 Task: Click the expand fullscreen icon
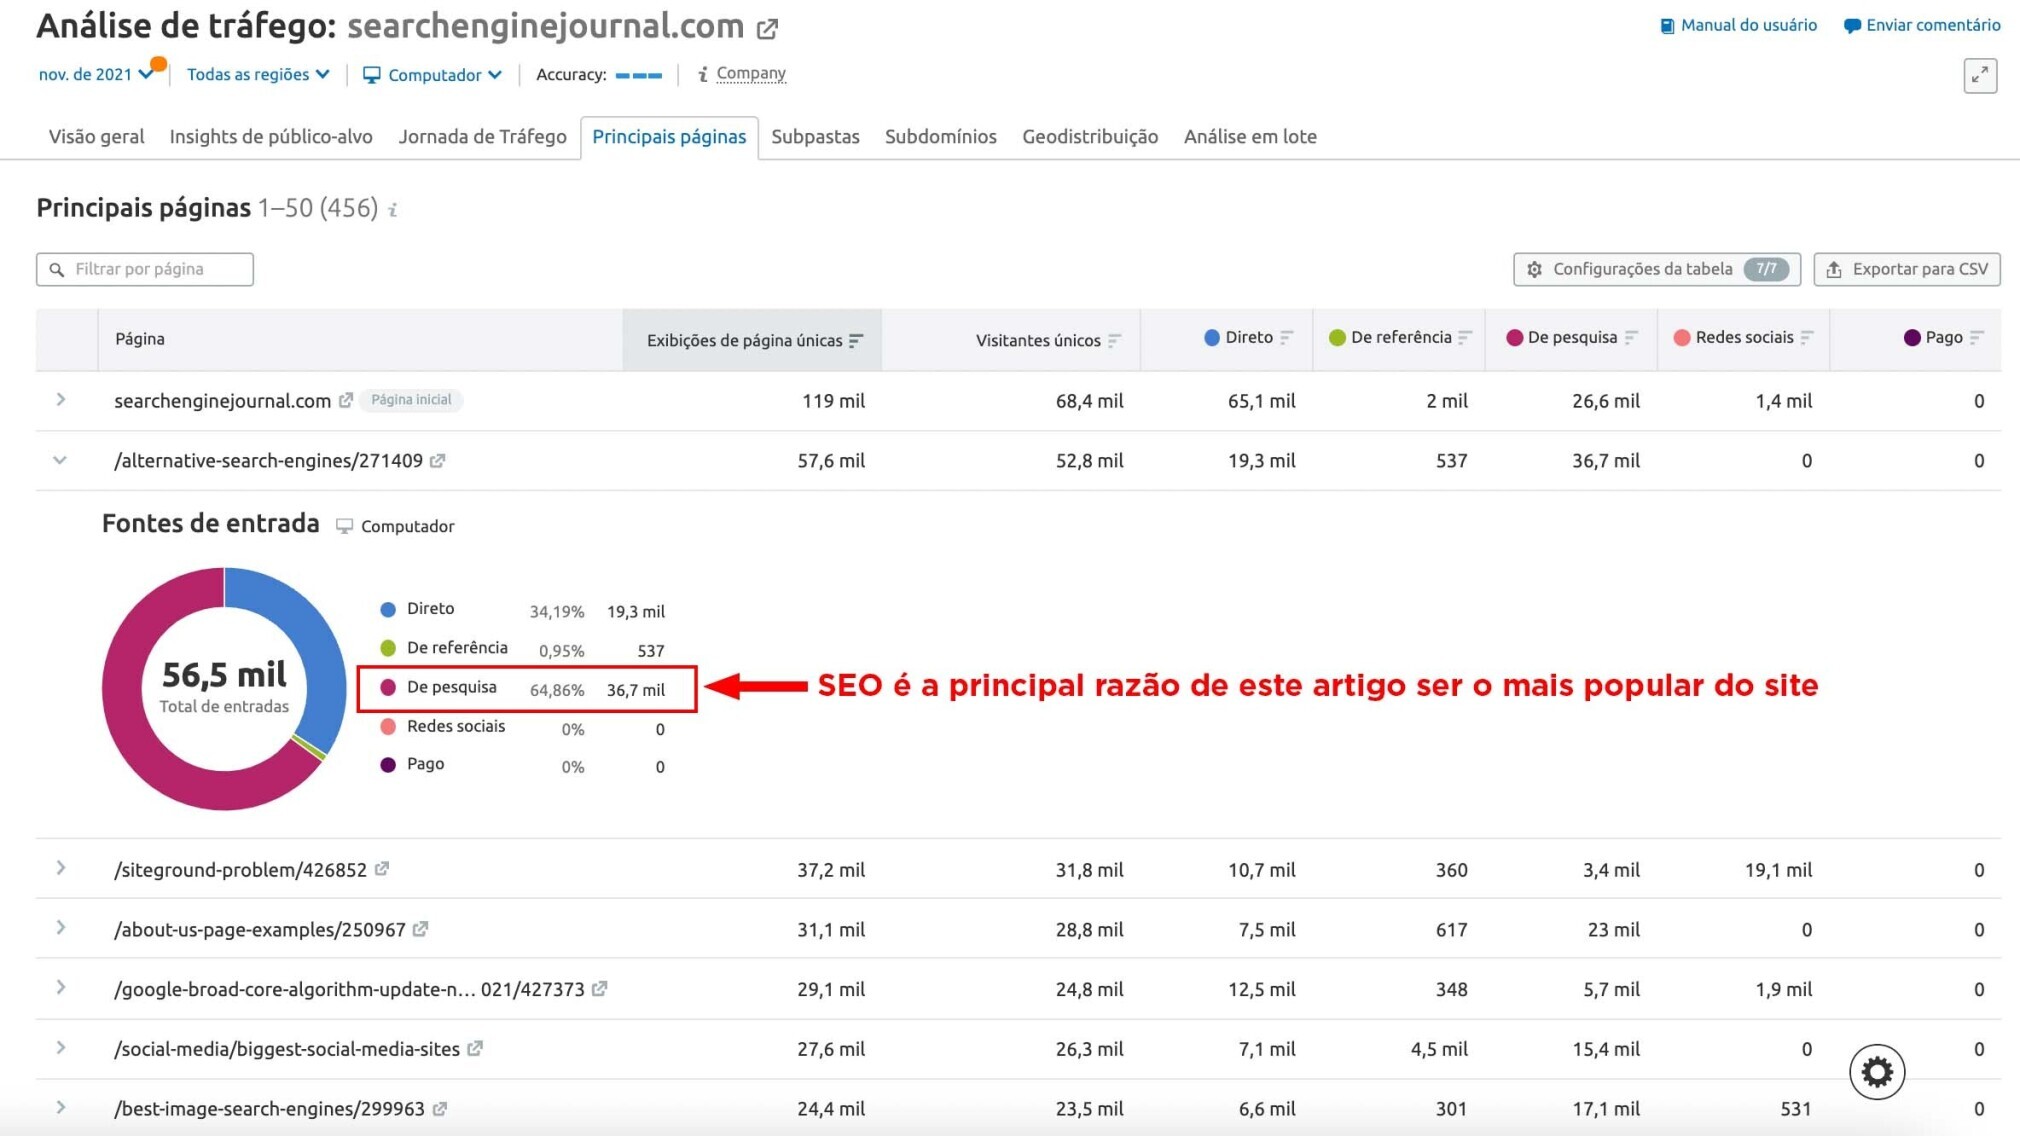1980,76
